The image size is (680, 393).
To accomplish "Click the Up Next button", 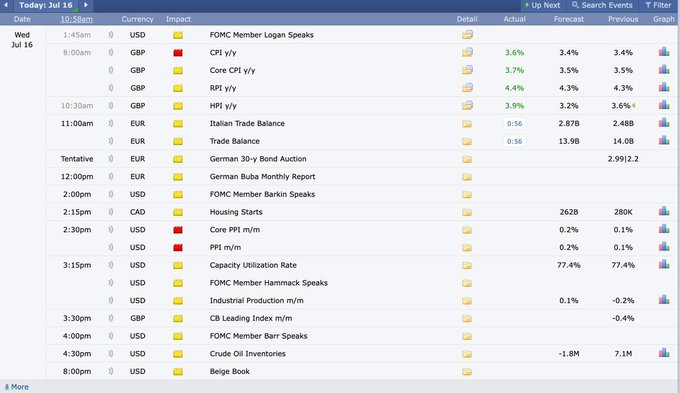I will pyautogui.click(x=542, y=5).
